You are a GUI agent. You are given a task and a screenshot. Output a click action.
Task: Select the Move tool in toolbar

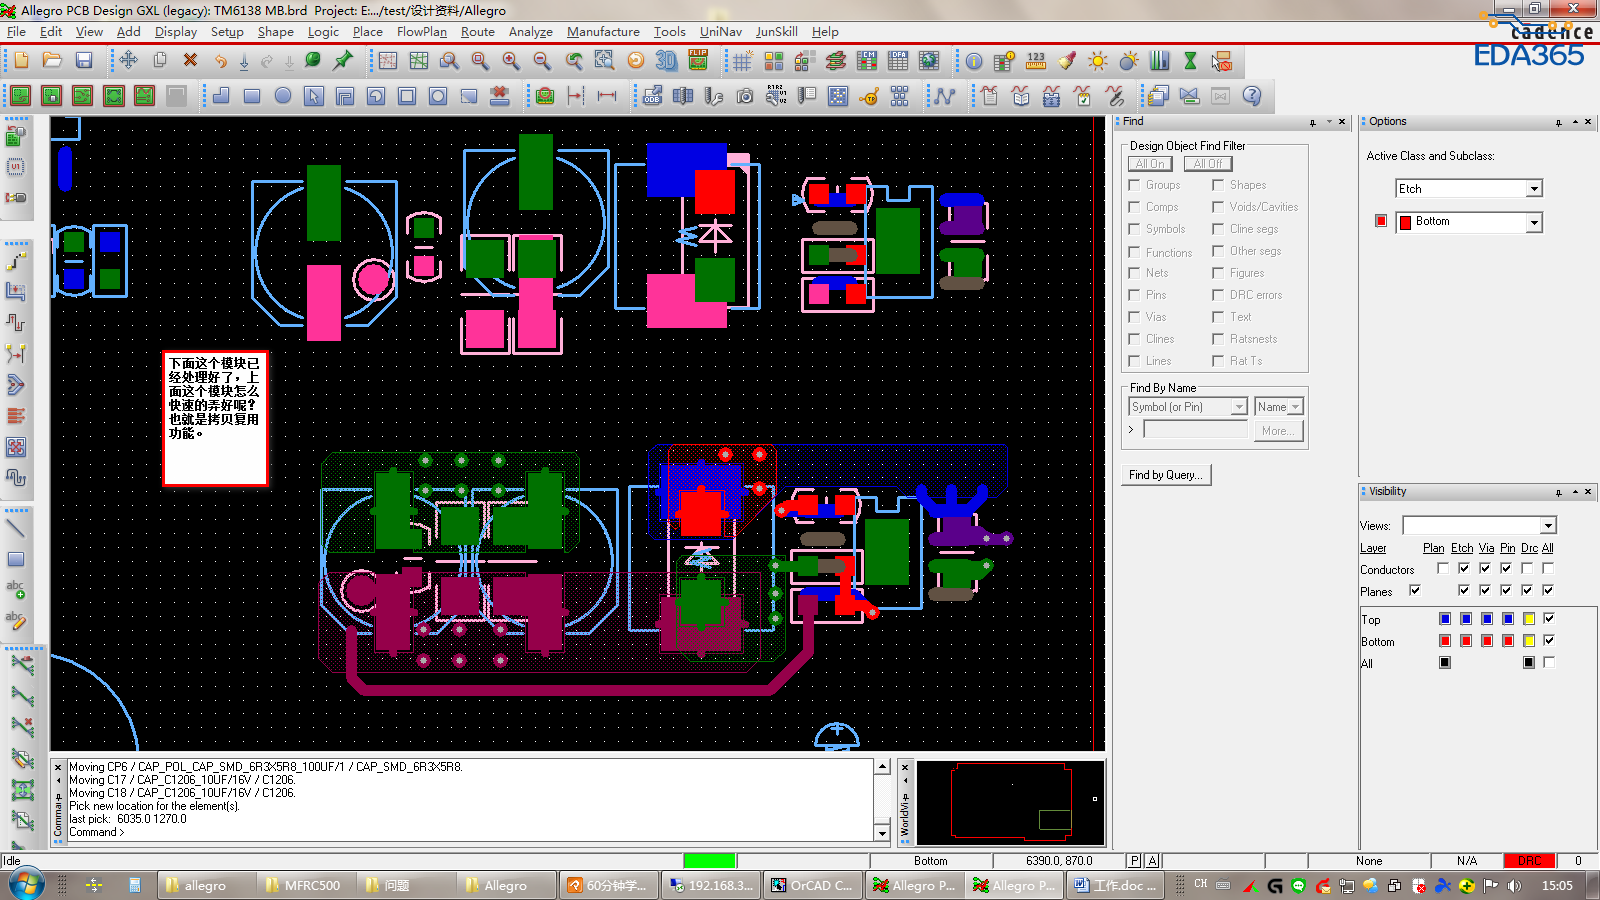[x=129, y=61]
